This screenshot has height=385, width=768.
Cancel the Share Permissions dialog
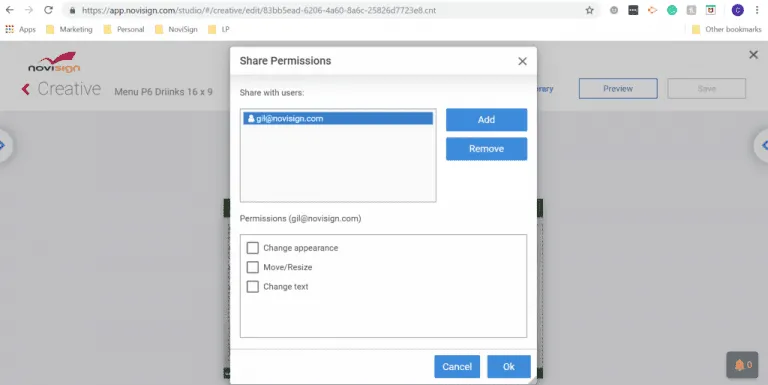point(457,366)
